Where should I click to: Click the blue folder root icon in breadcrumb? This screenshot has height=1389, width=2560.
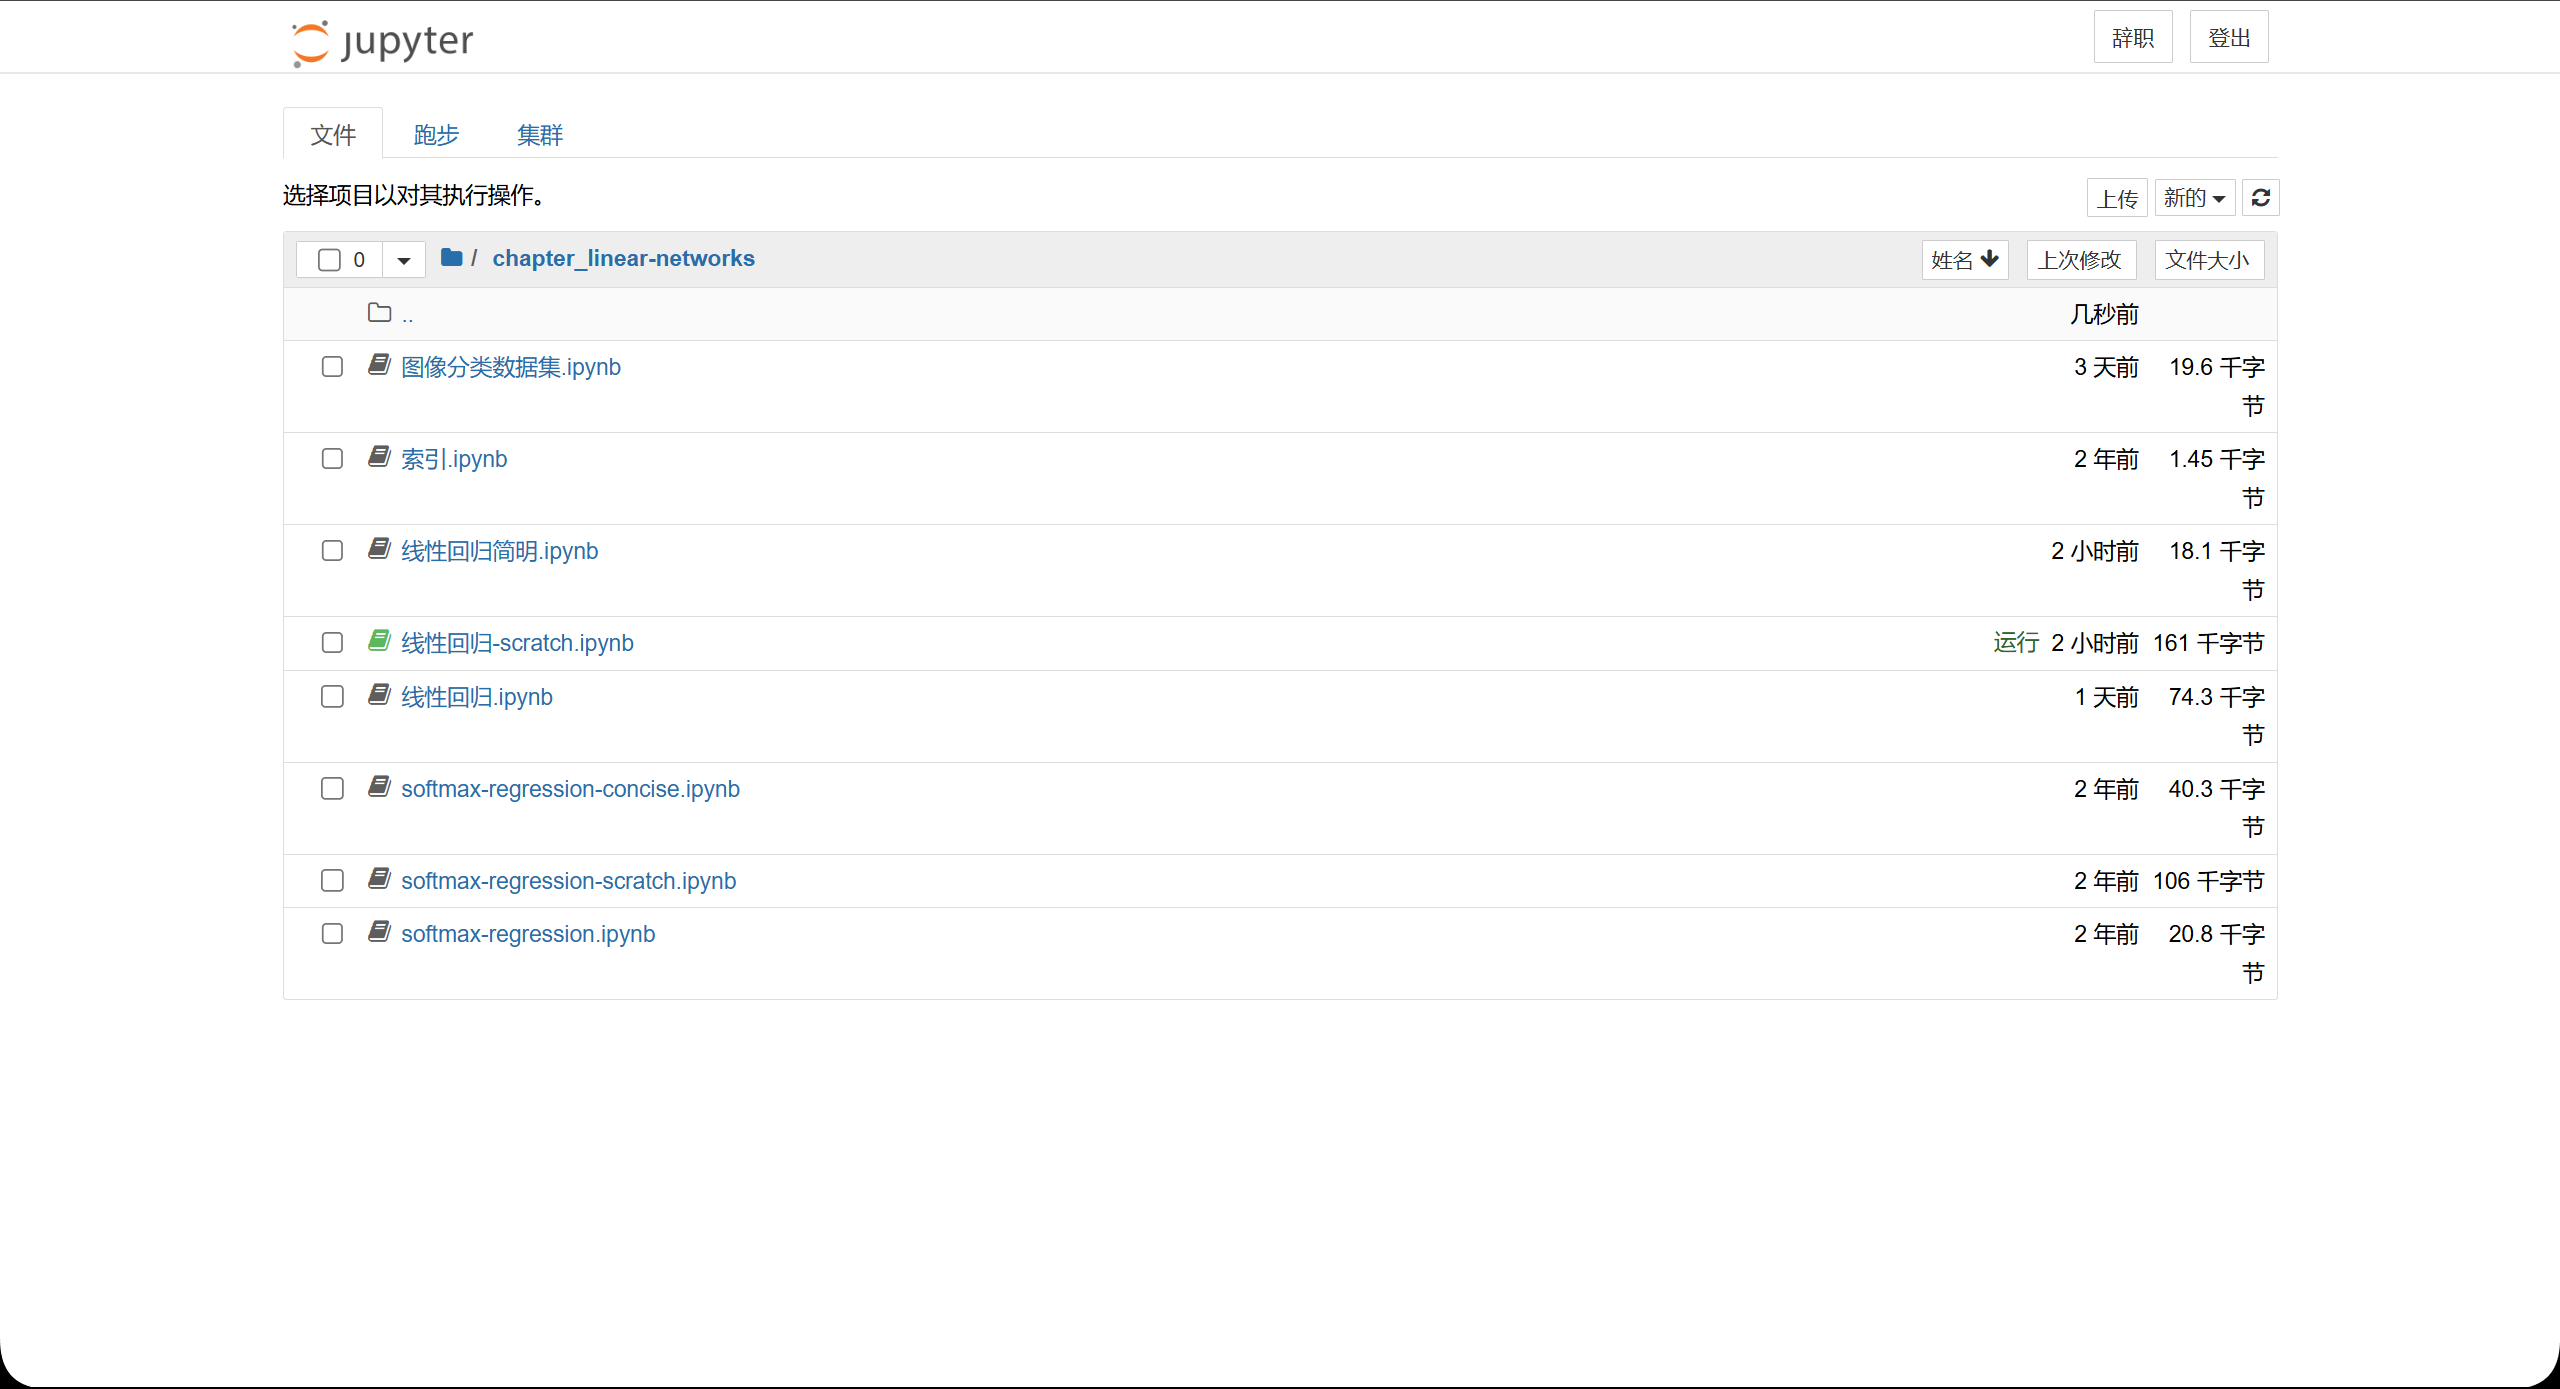pos(451,258)
